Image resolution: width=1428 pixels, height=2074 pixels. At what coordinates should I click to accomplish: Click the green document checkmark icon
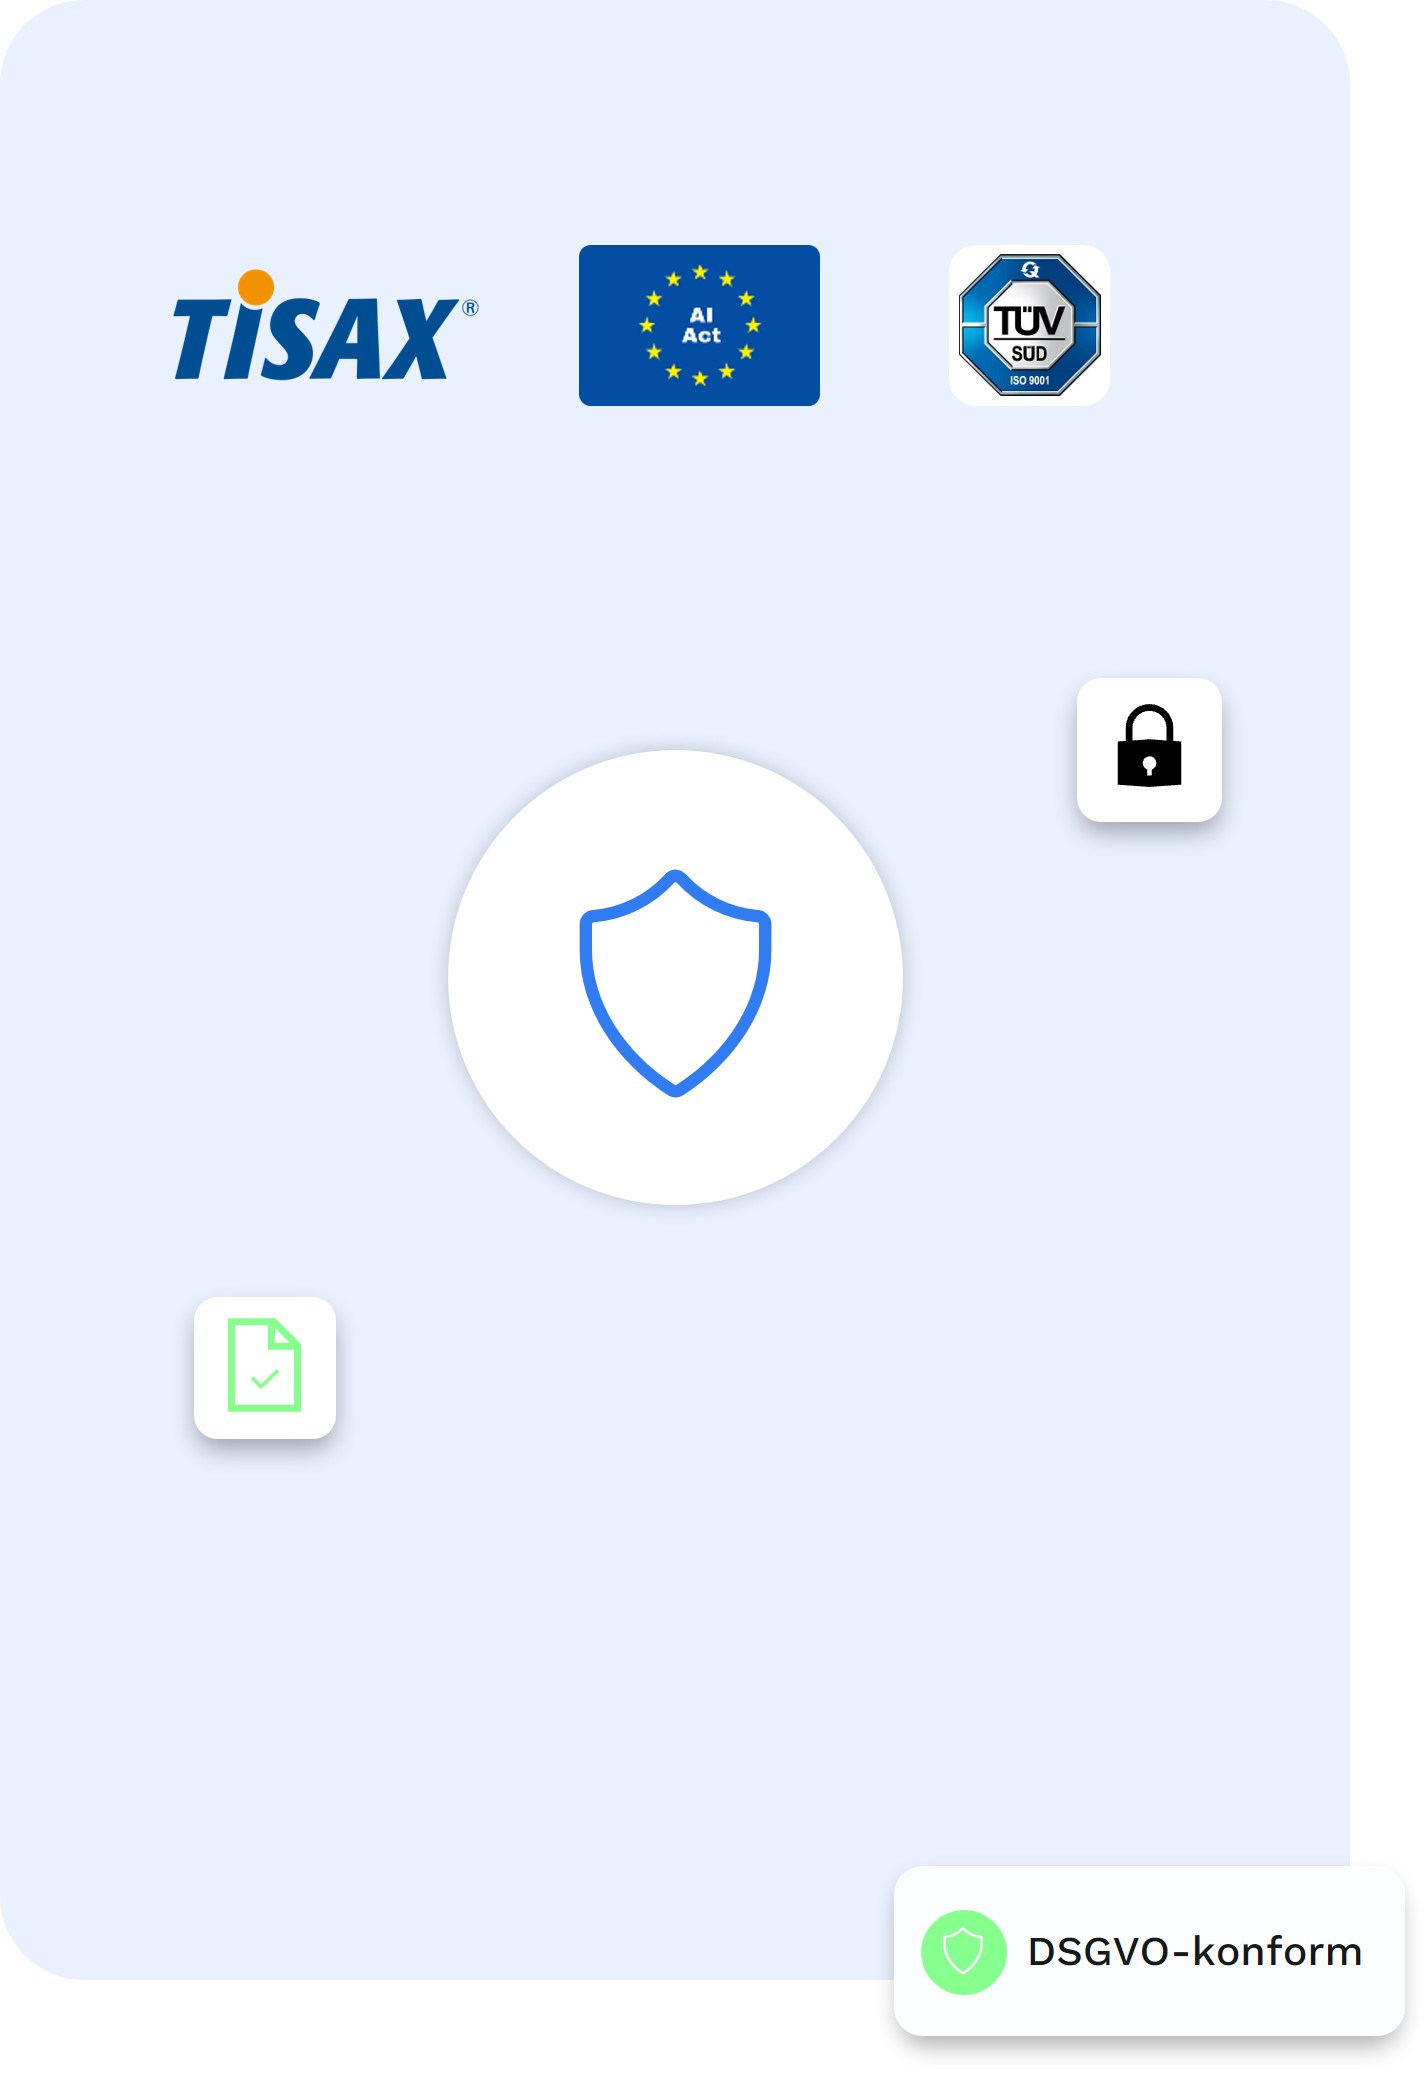(264, 1365)
